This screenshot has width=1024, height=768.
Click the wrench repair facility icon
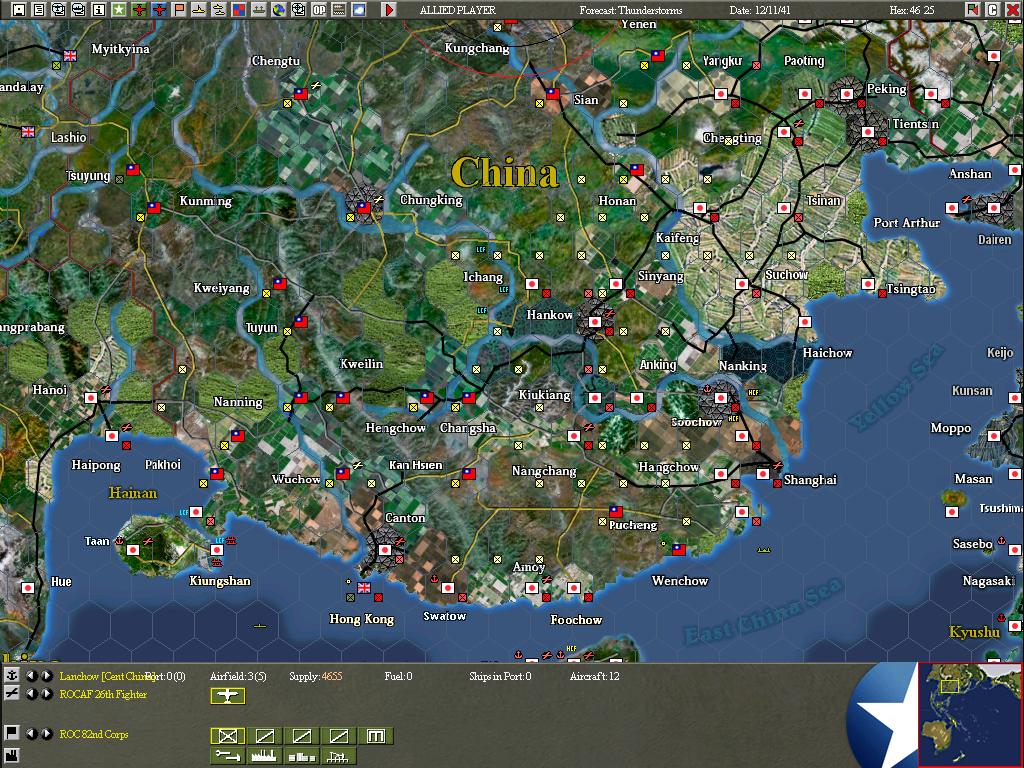(227, 756)
